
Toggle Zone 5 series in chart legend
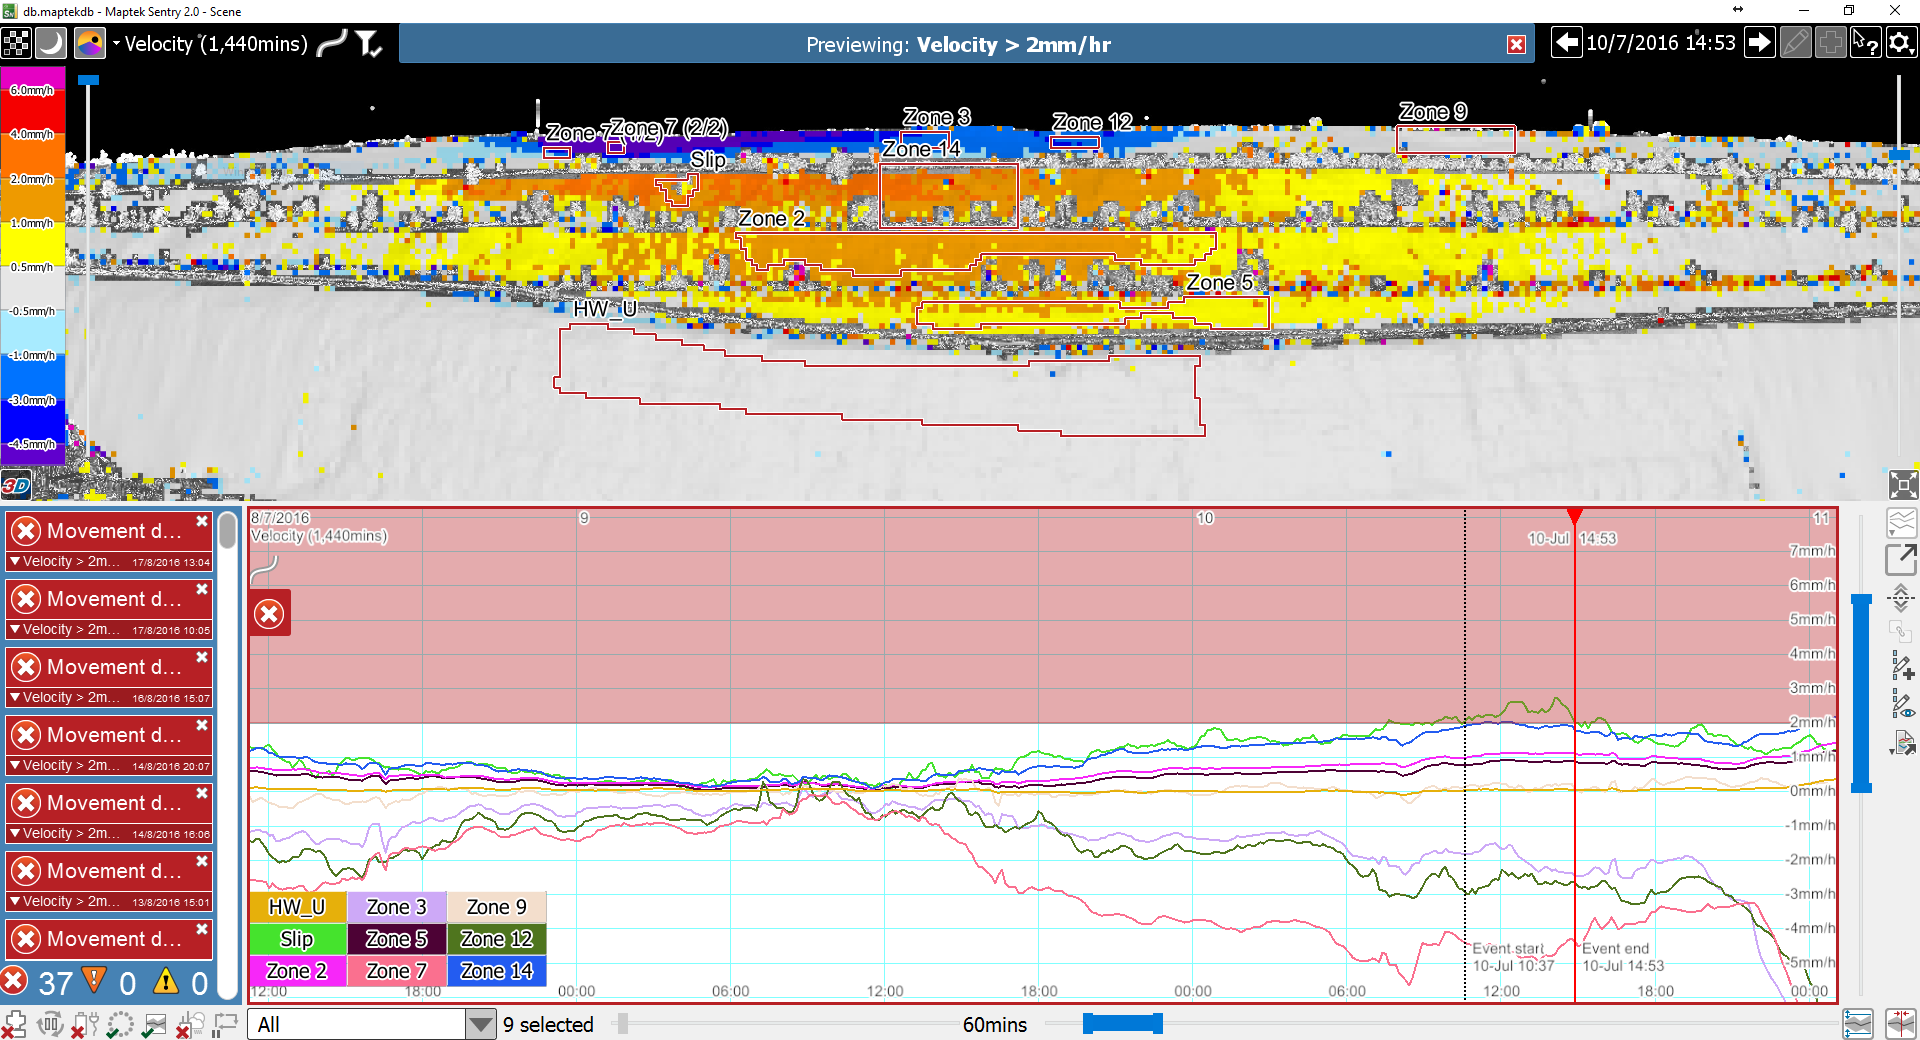click(x=397, y=939)
